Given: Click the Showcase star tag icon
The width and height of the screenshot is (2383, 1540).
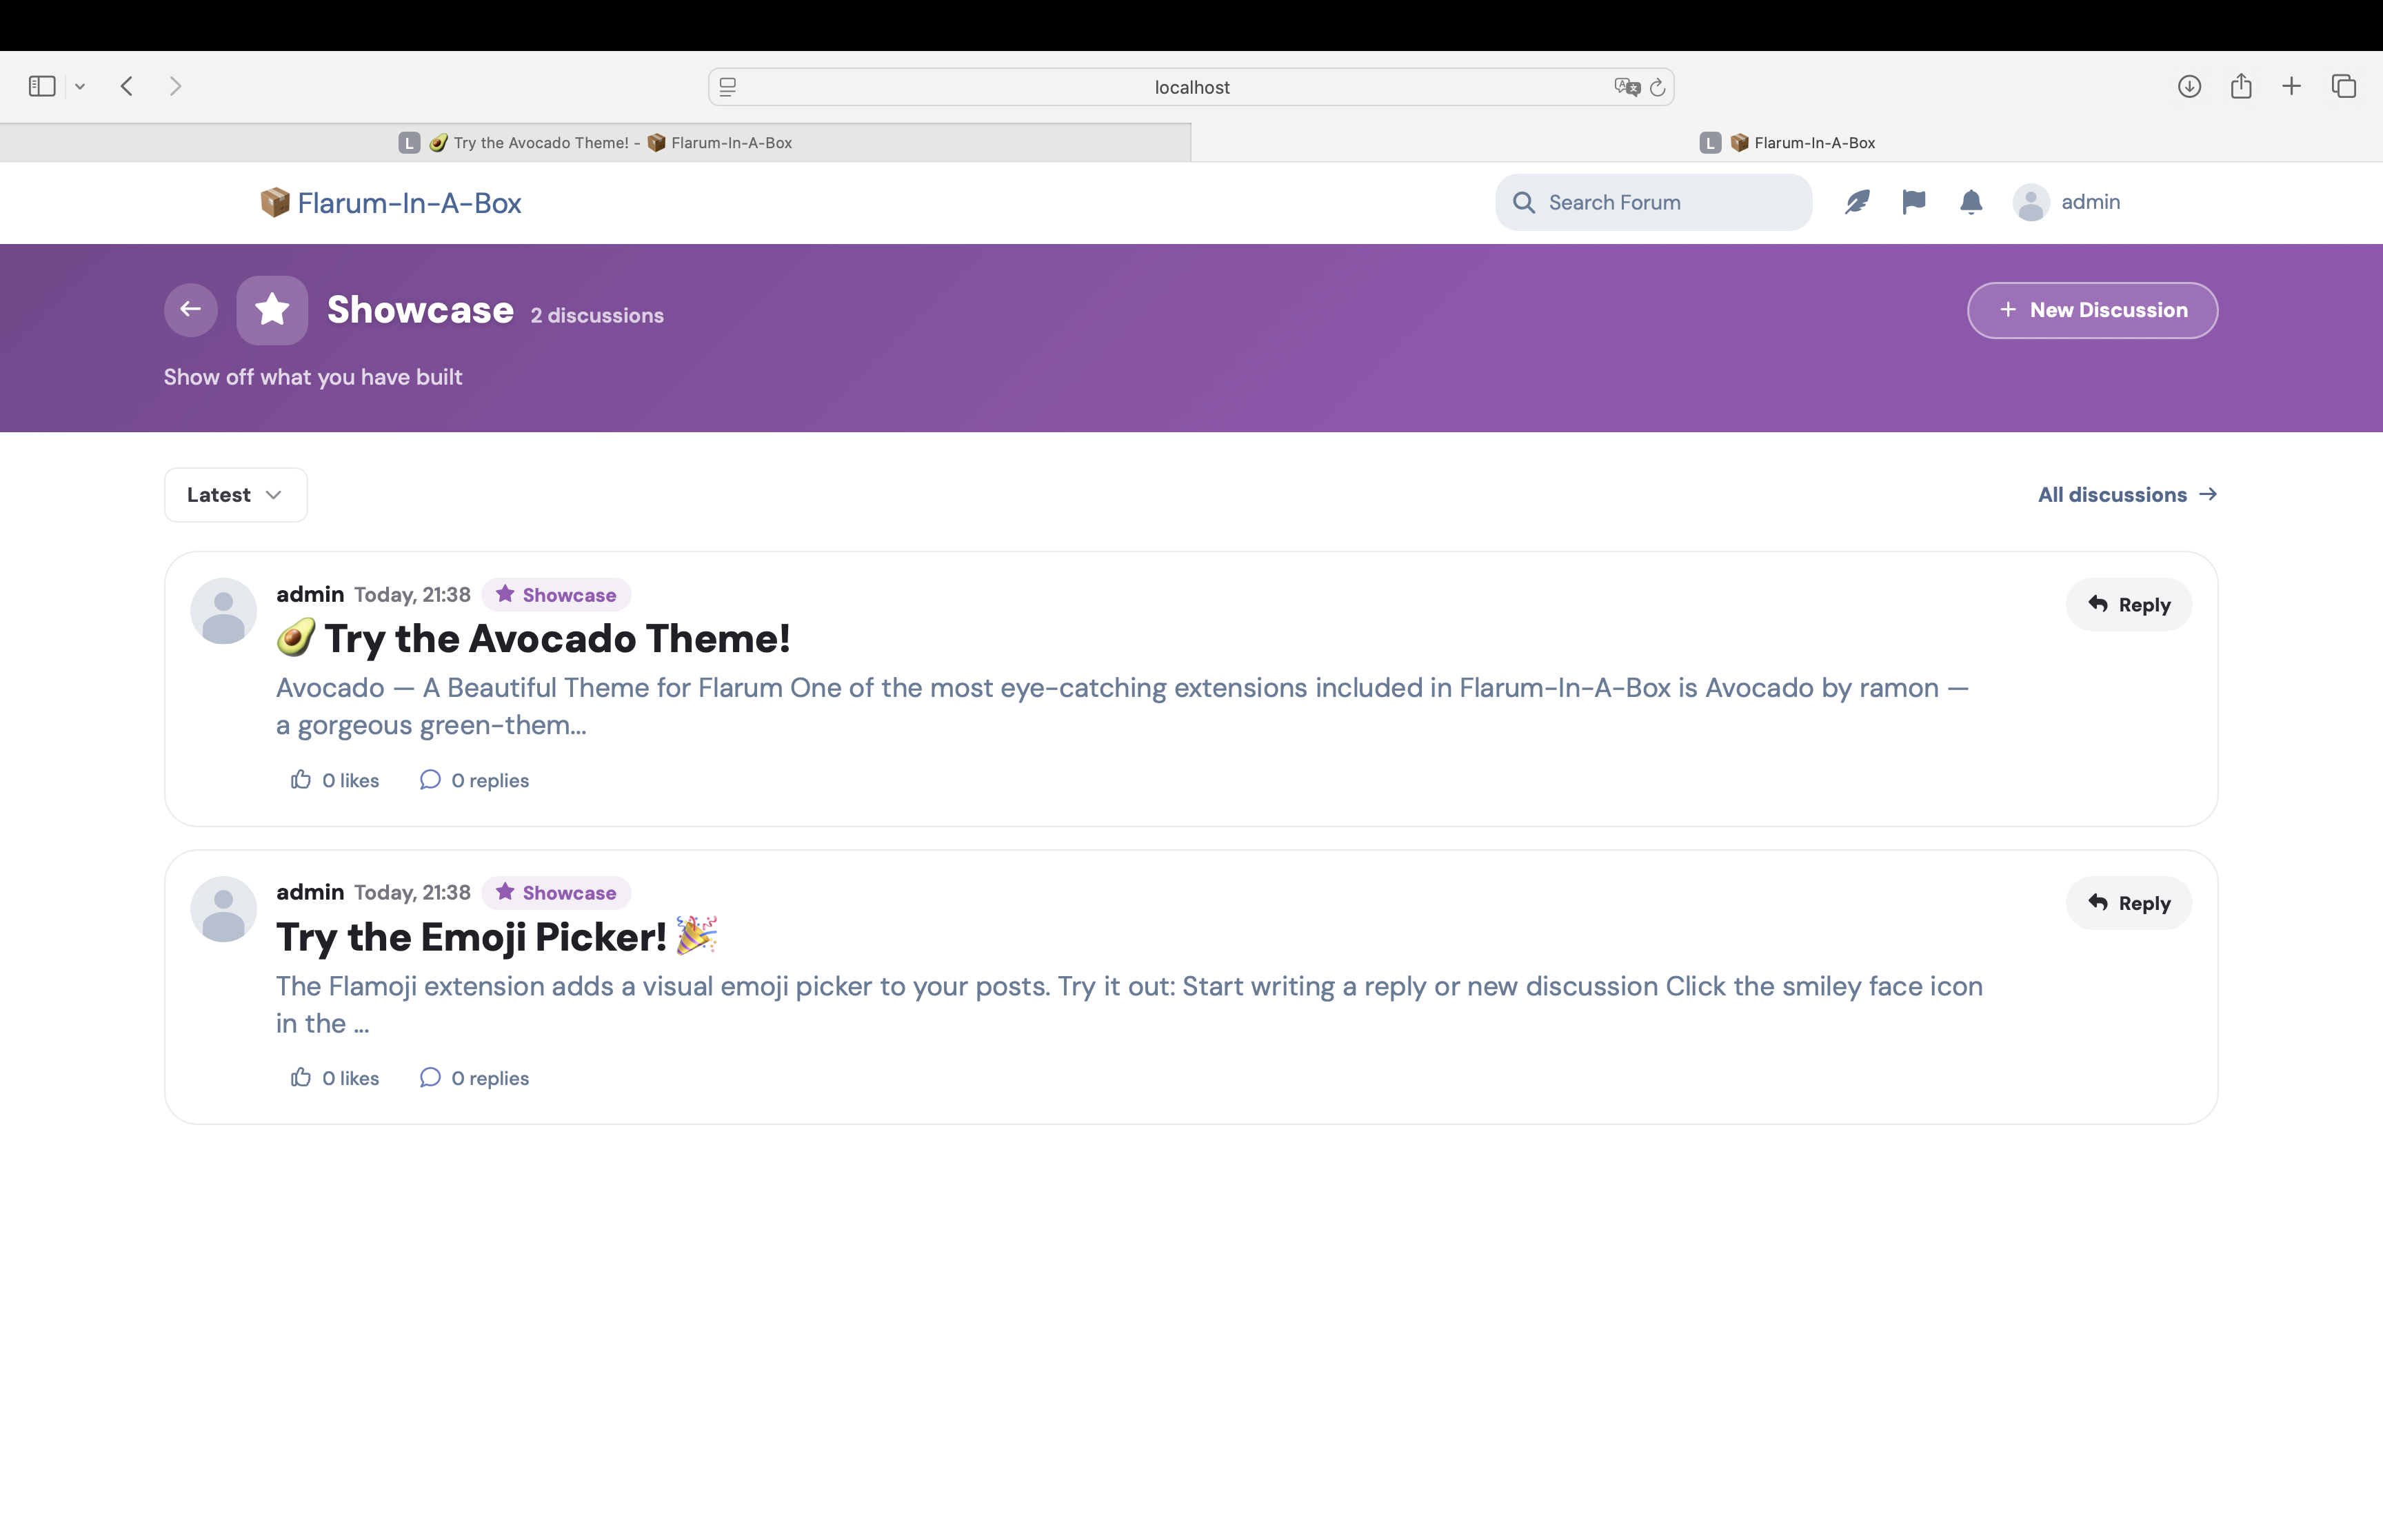Looking at the screenshot, I should [272, 310].
